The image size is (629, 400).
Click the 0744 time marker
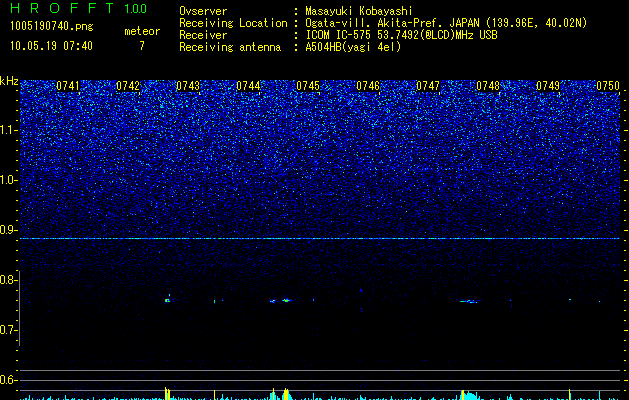point(248,86)
